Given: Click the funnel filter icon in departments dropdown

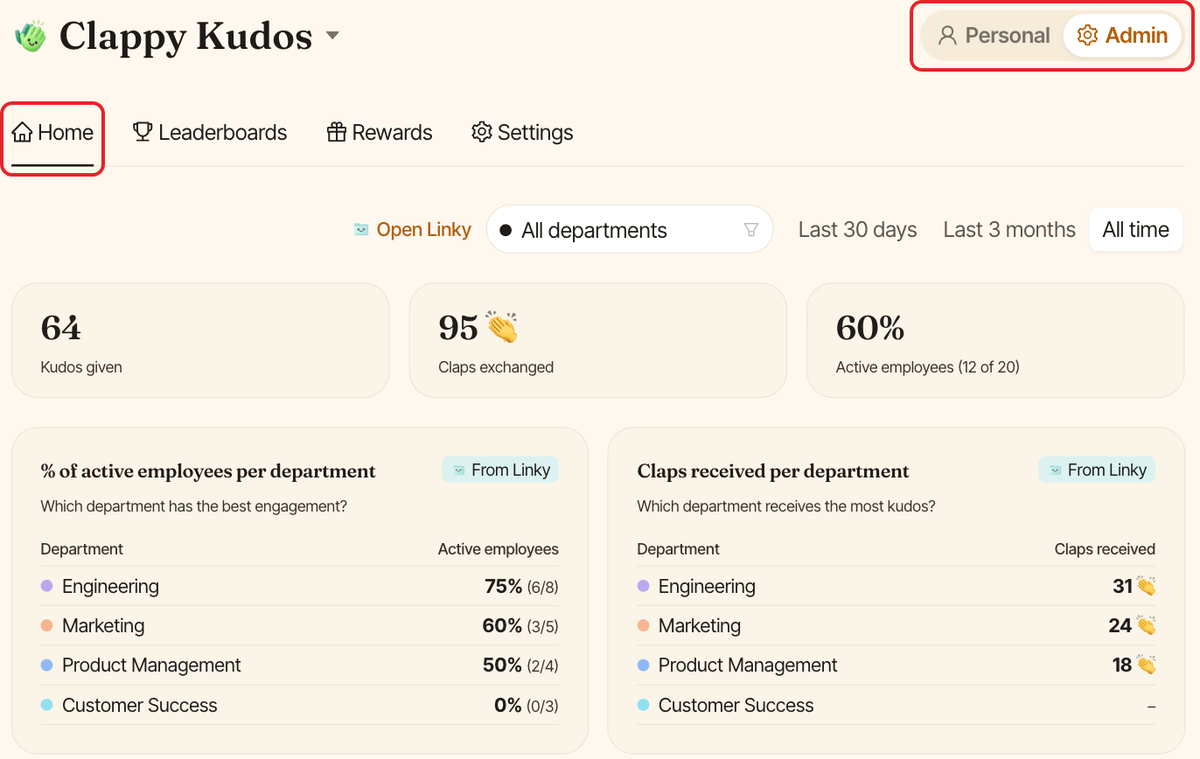Looking at the screenshot, I should pos(751,230).
